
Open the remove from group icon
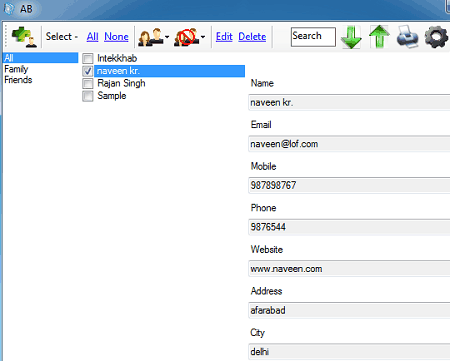click(187, 37)
